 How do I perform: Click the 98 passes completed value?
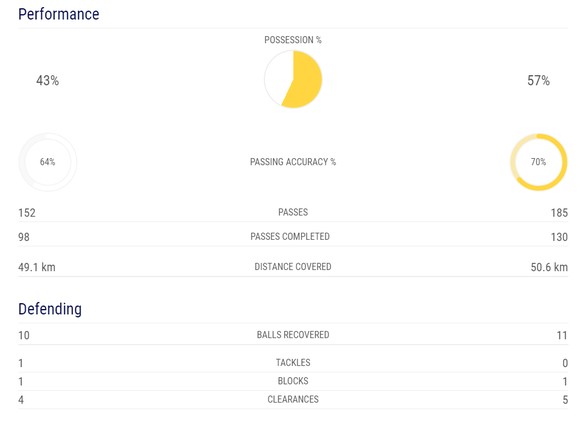24,237
